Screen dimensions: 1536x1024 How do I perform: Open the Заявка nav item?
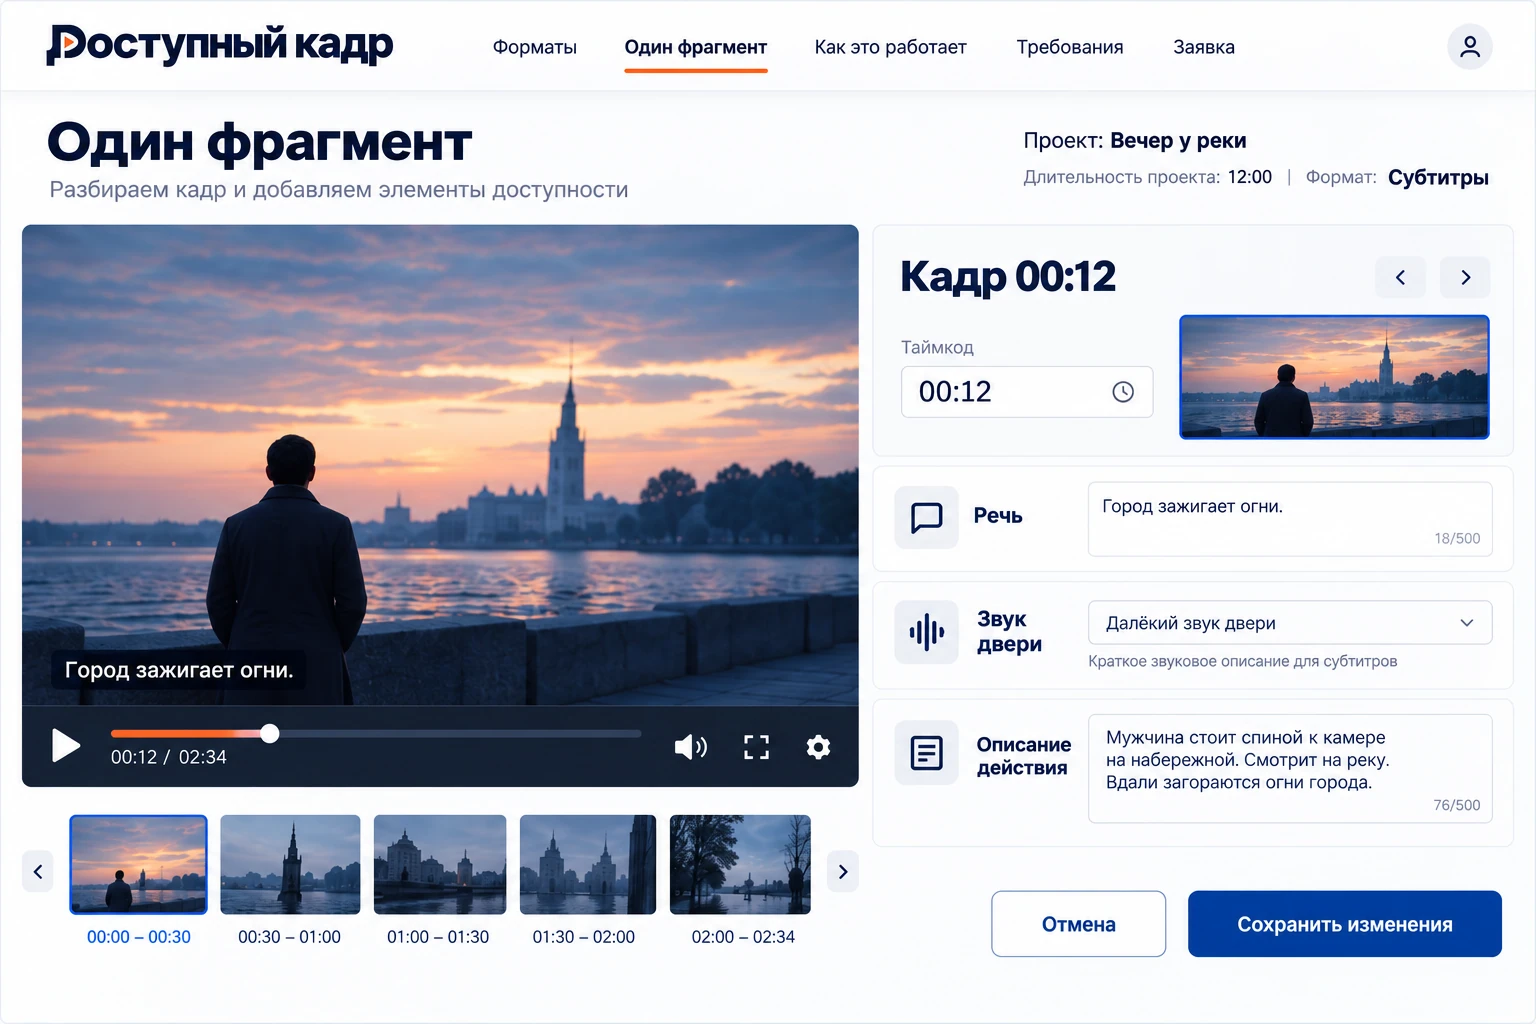(1204, 47)
